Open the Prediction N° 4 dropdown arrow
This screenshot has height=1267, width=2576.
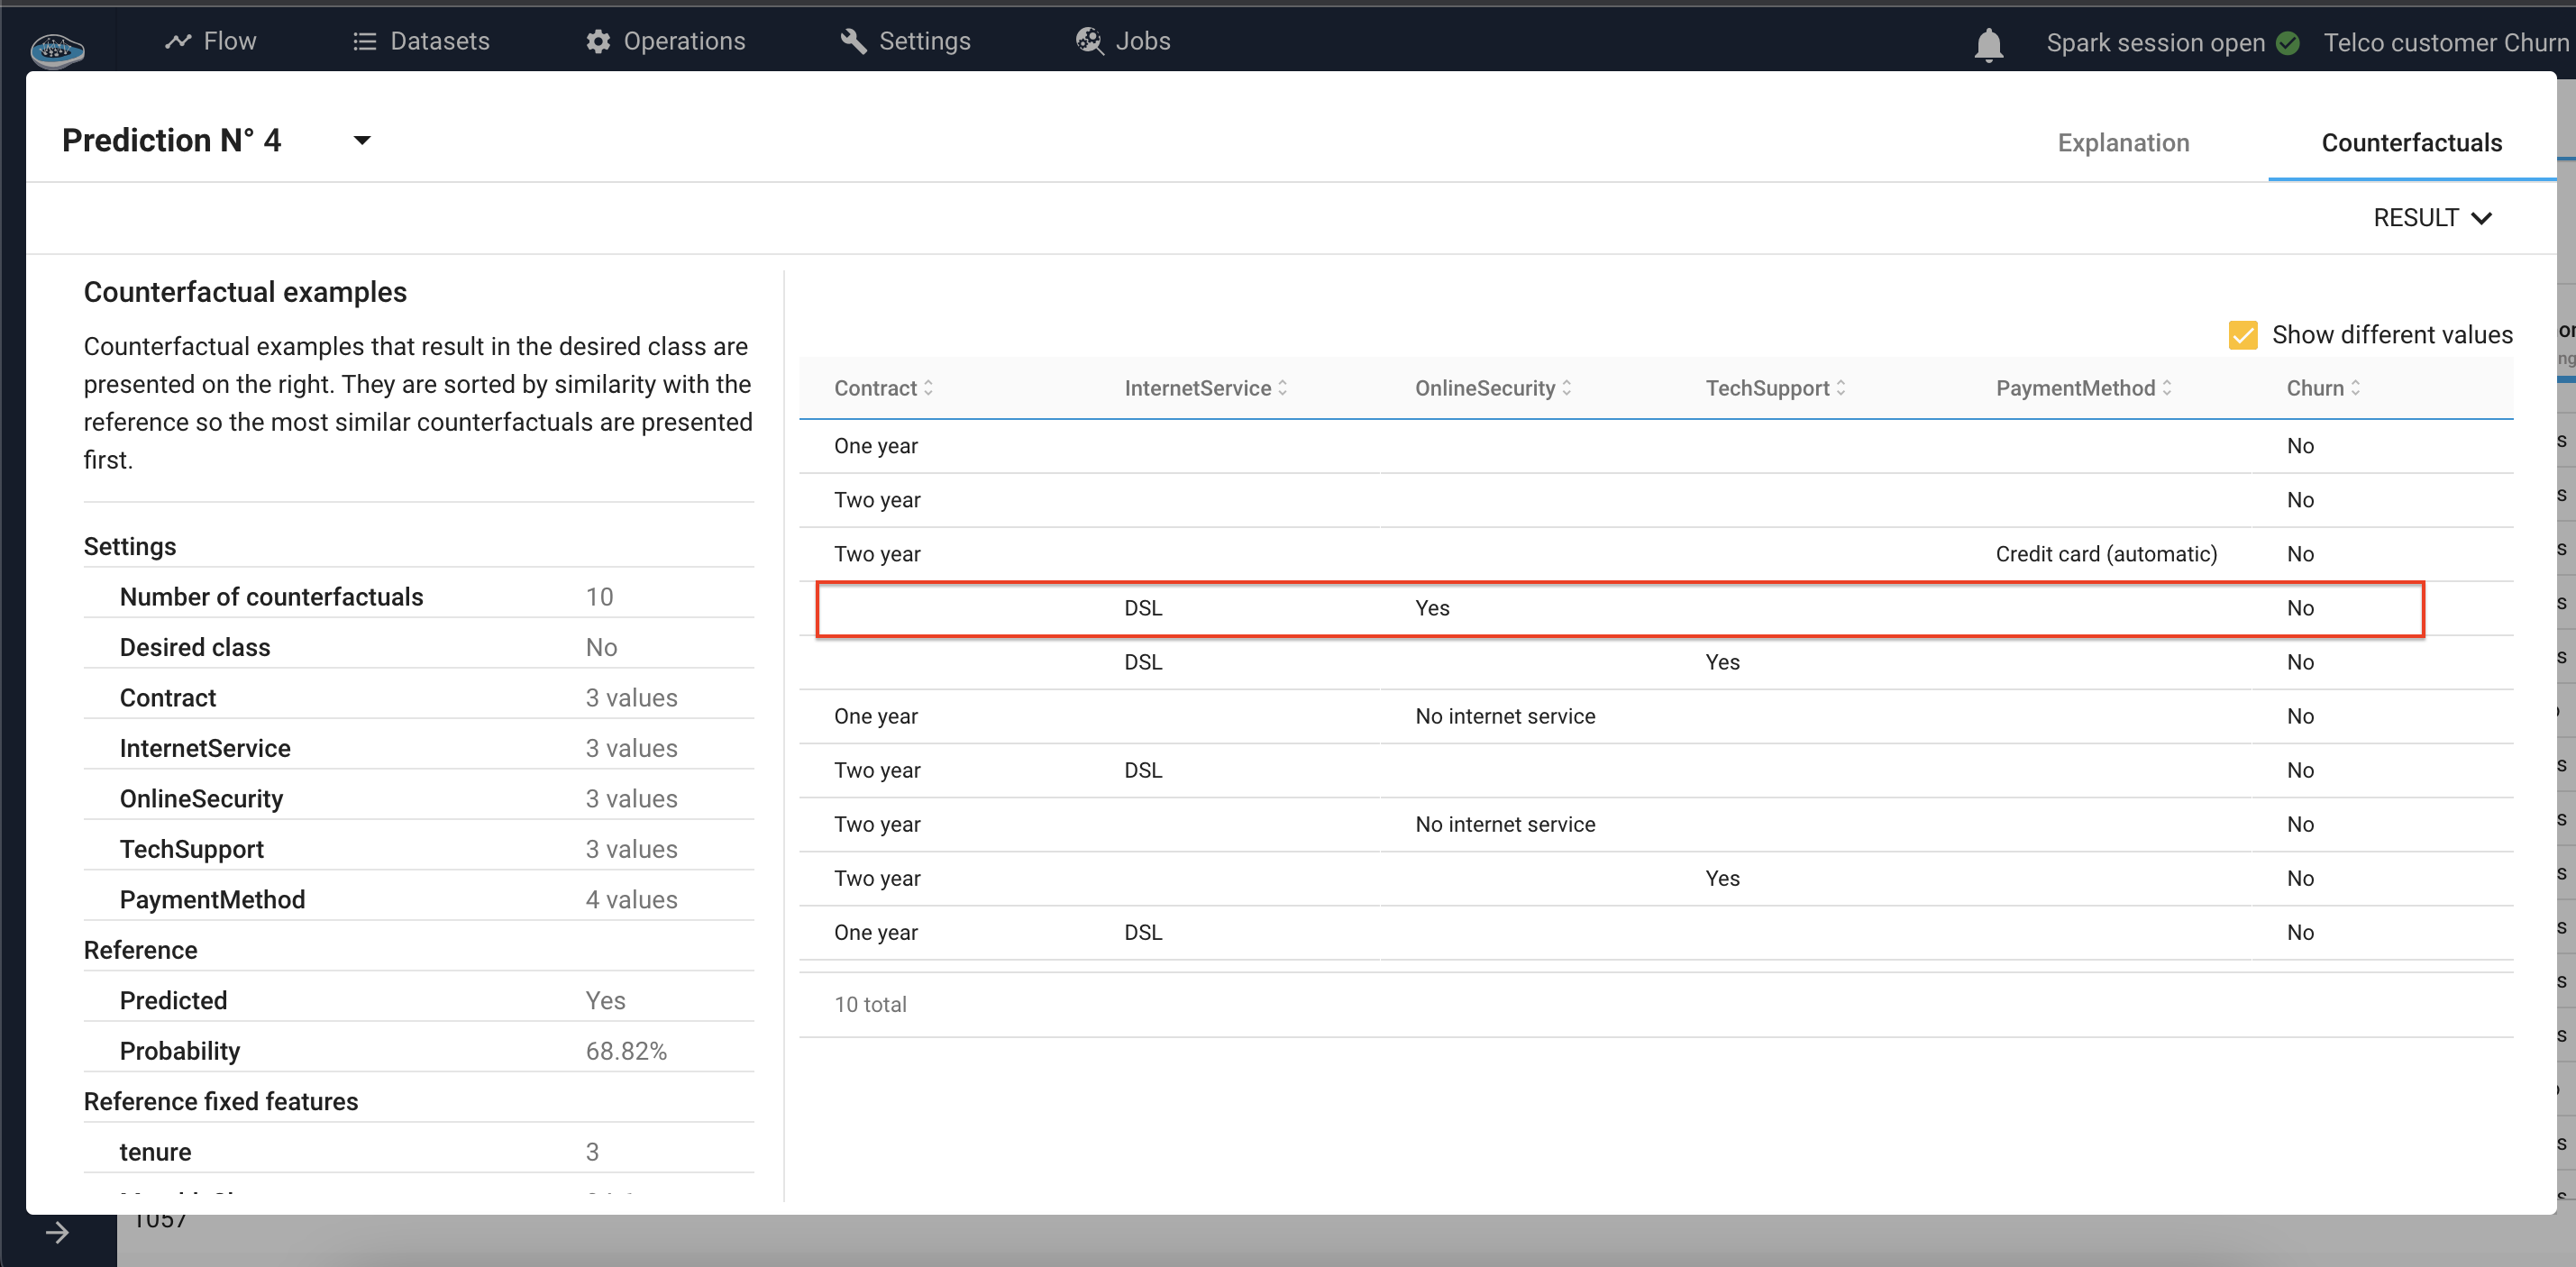(x=362, y=141)
